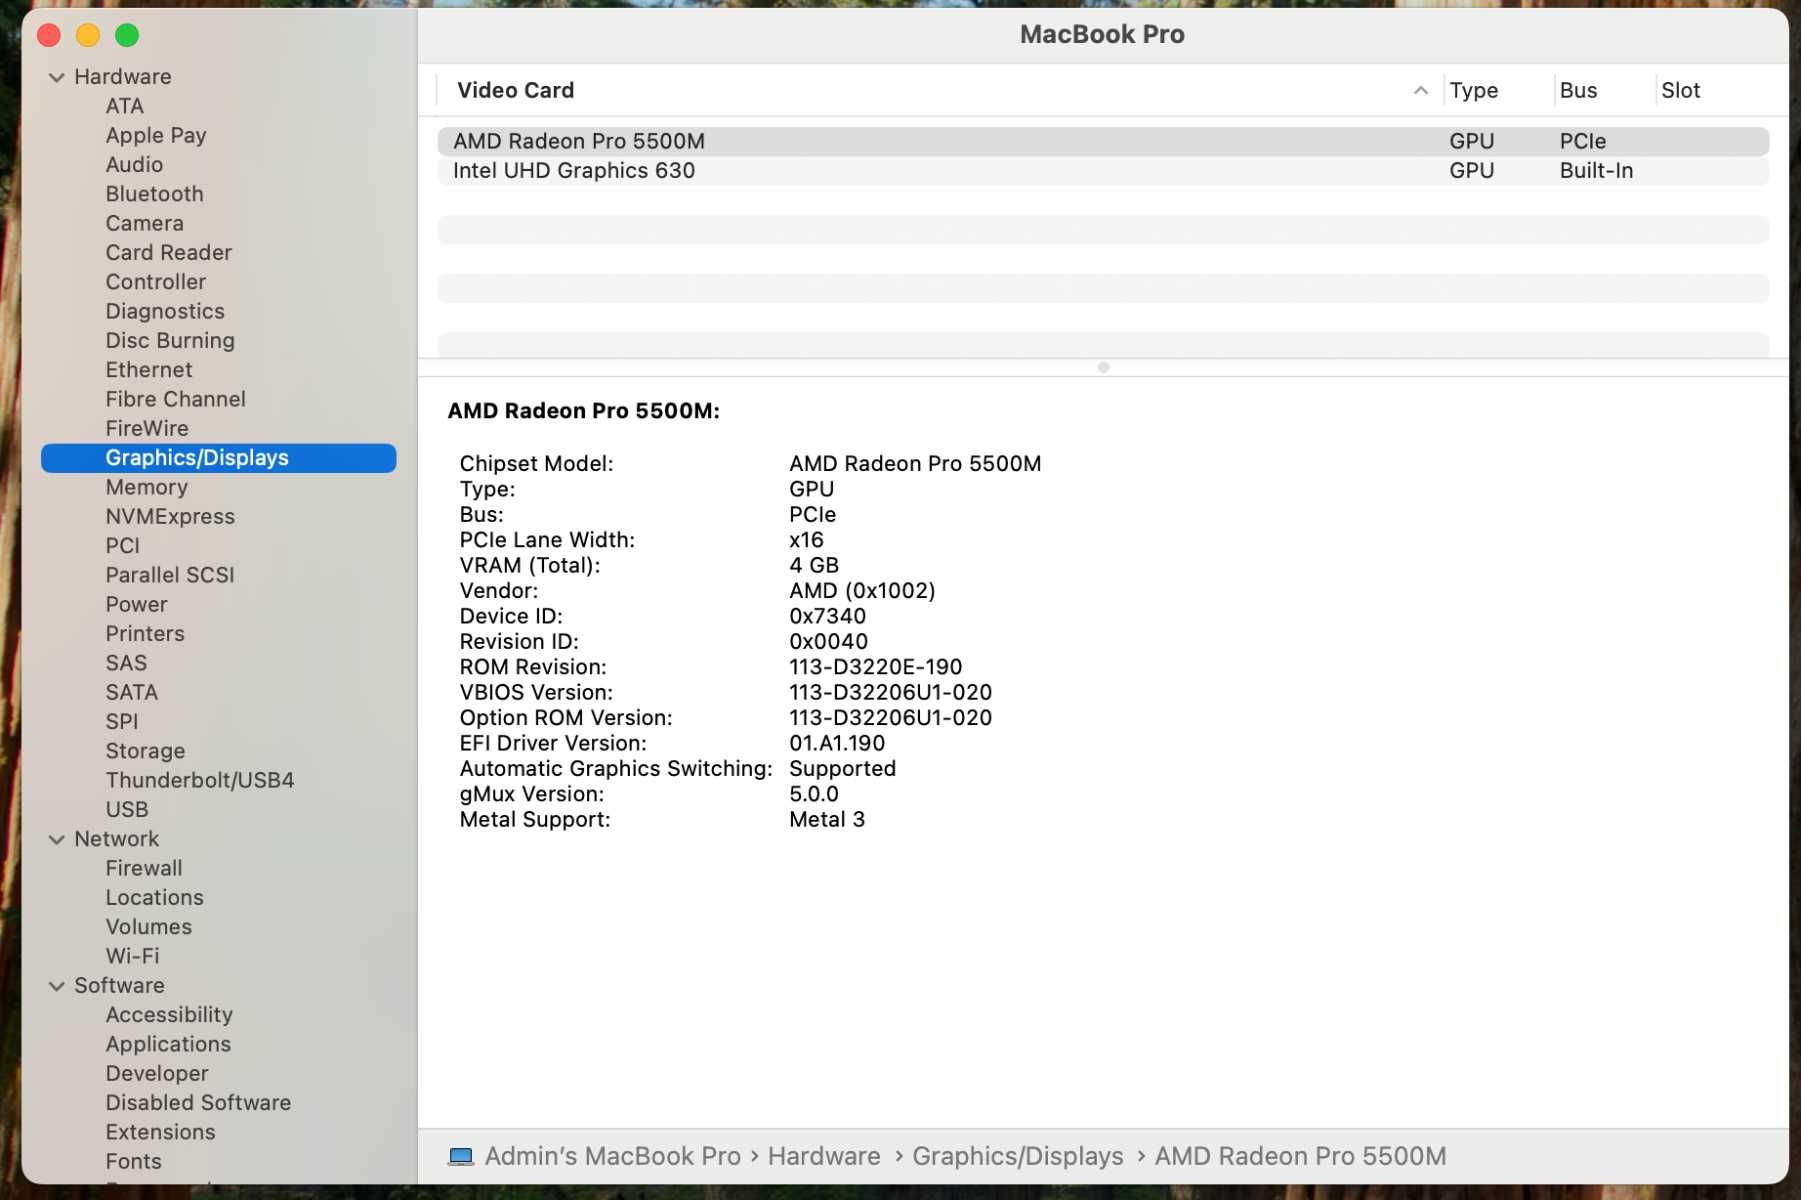Click Graphics/Displays in the path bar
This screenshot has width=1801, height=1200.
coord(1017,1156)
